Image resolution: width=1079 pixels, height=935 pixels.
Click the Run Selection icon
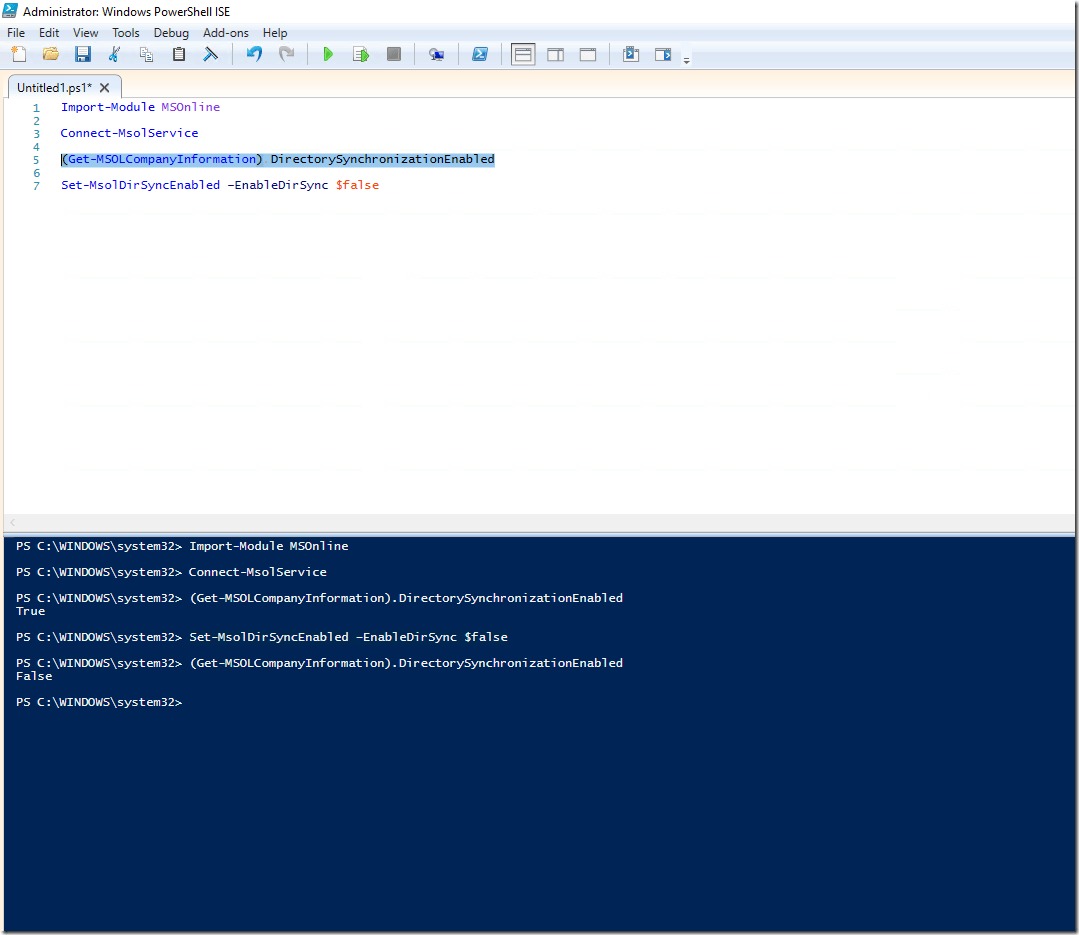pyautogui.click(x=361, y=54)
